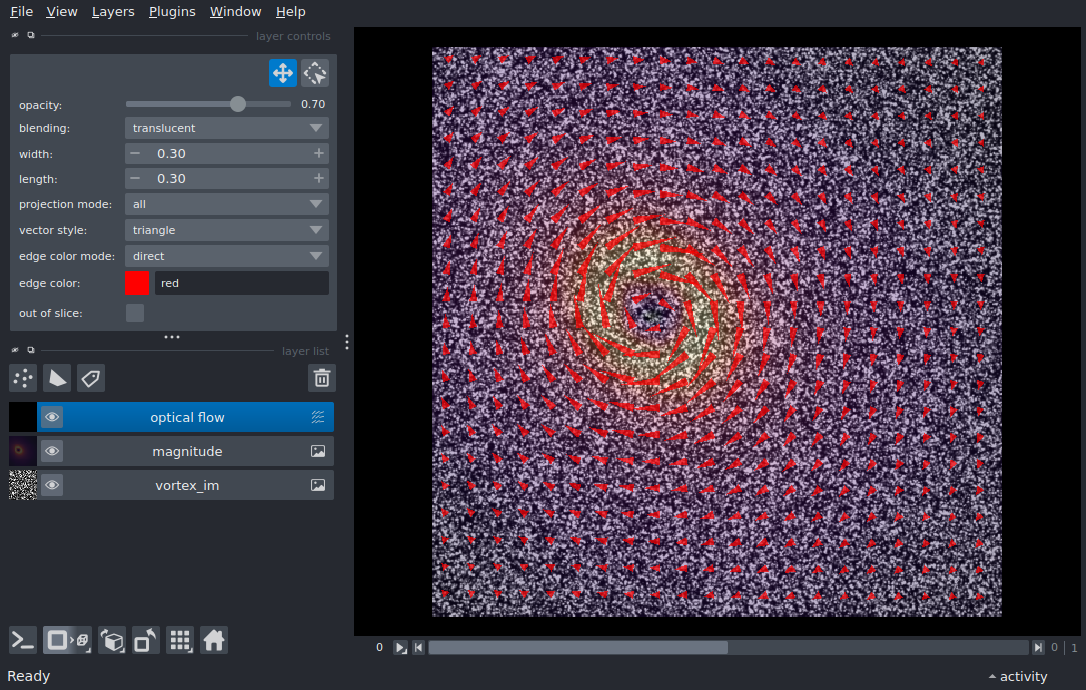Create a new labels layer
This screenshot has height=690, width=1086.
(x=91, y=378)
